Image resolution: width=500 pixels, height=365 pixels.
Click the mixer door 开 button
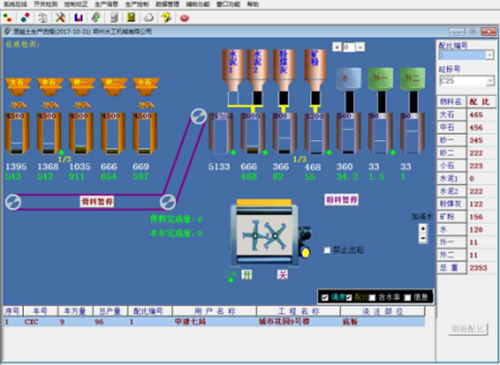coord(247,275)
